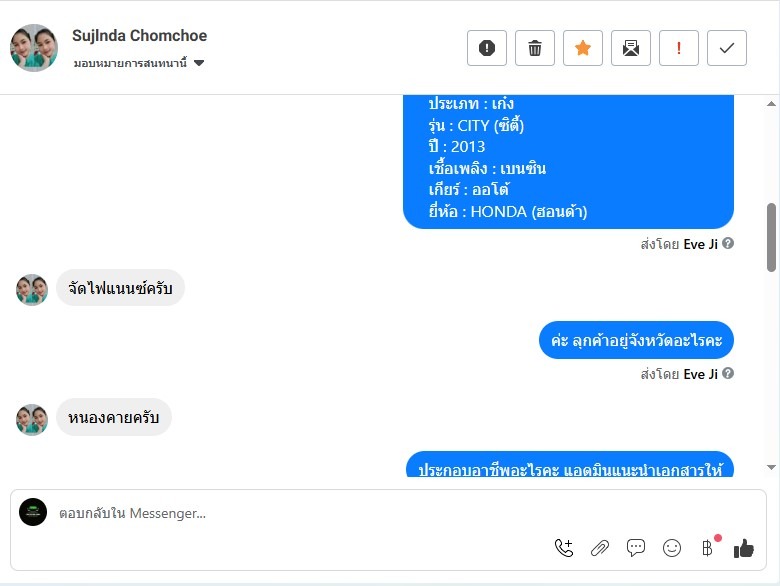Click Sujlnda Chomchoe name
Image resolution: width=780 pixels, height=586 pixels.
(139, 35)
